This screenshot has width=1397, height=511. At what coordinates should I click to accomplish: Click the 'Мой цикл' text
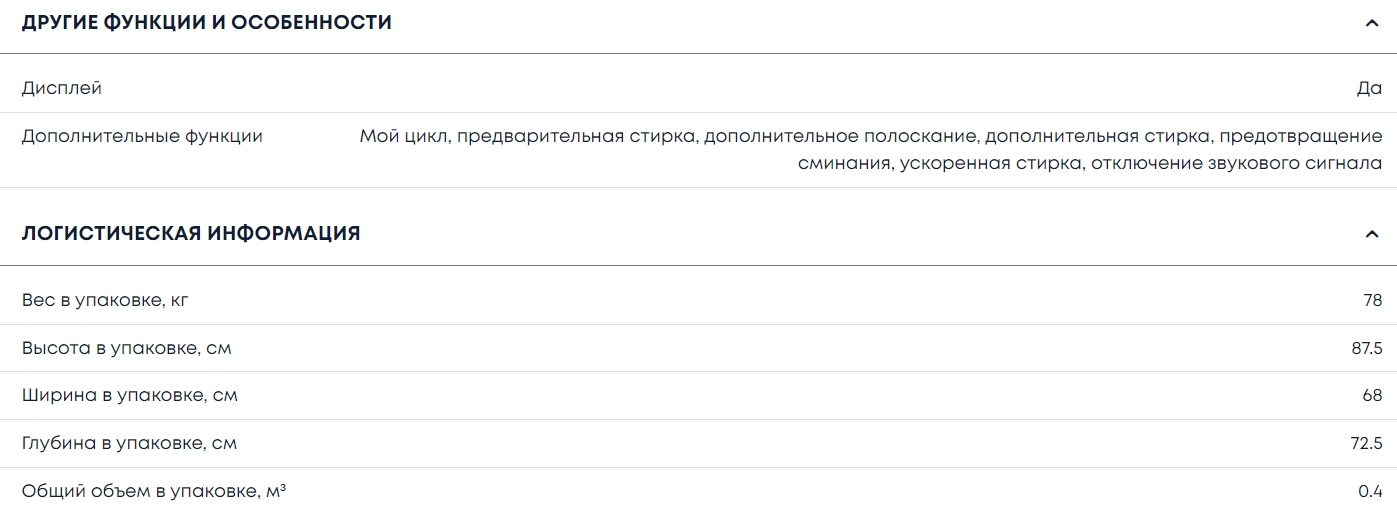402,136
